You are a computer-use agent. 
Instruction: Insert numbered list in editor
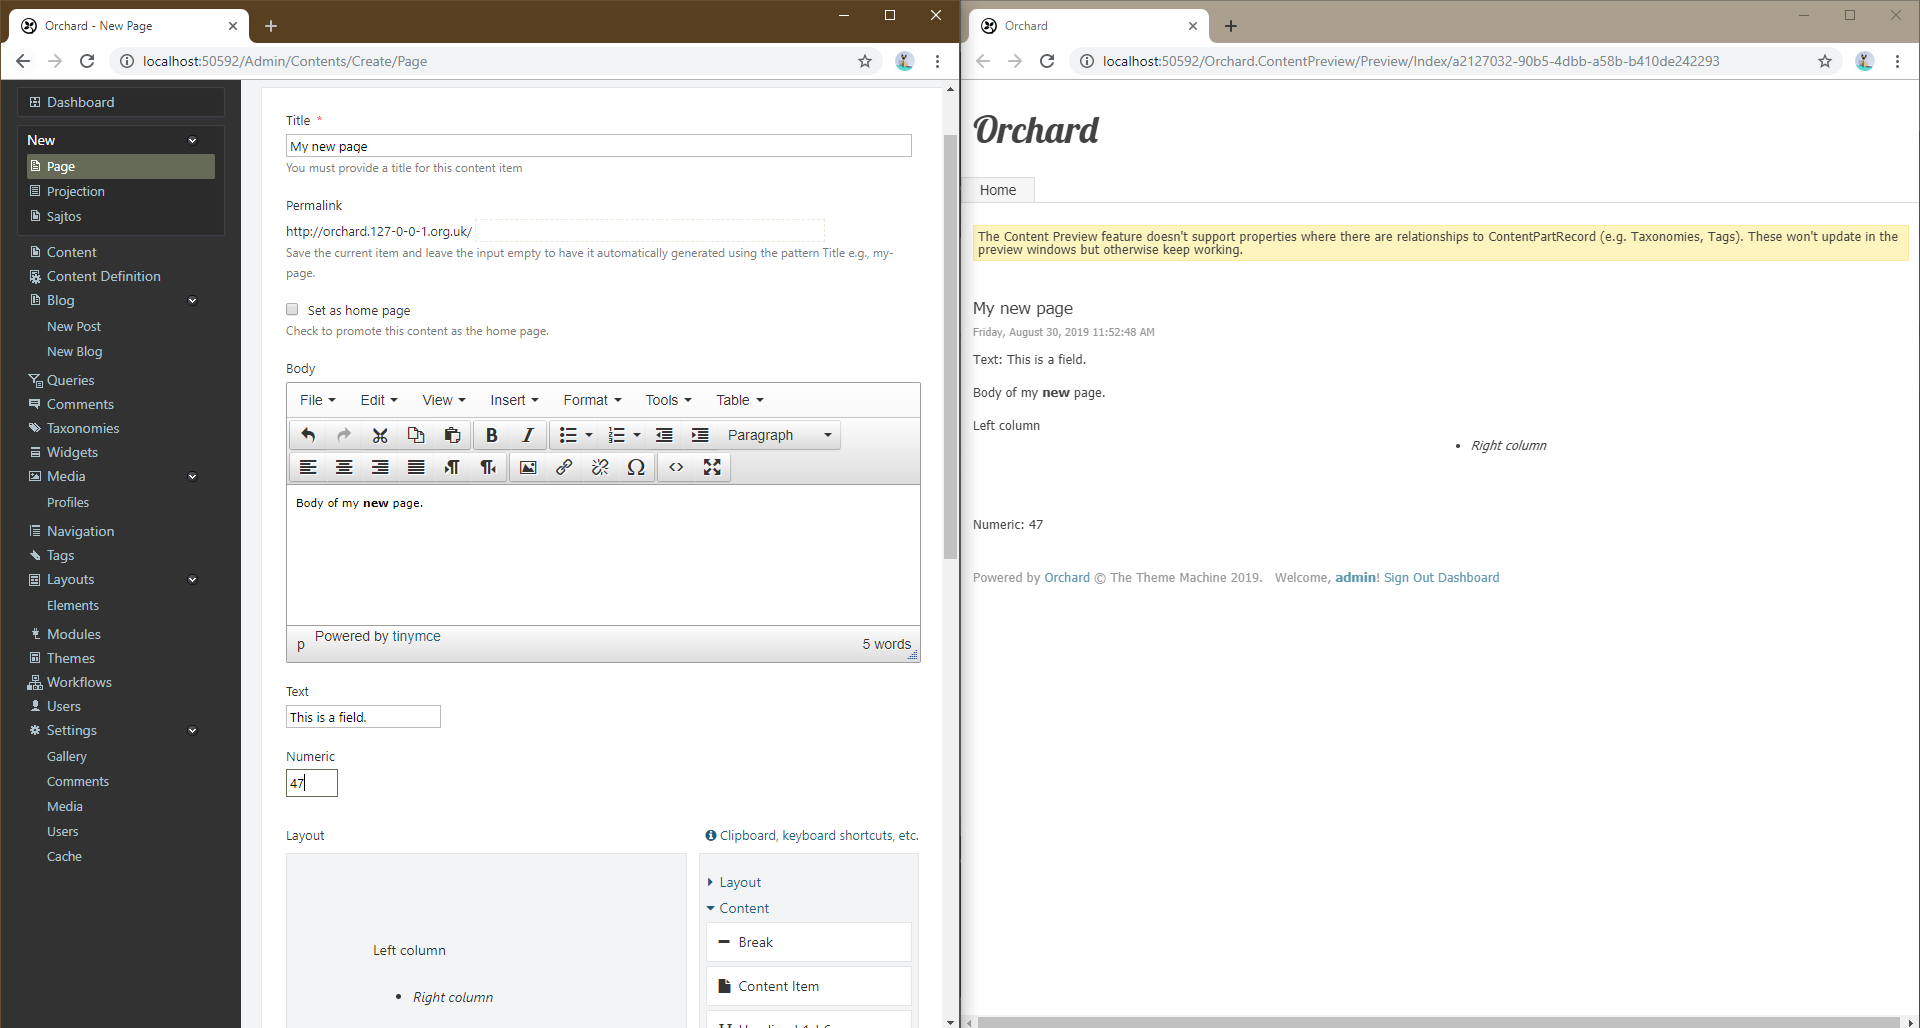(616, 435)
